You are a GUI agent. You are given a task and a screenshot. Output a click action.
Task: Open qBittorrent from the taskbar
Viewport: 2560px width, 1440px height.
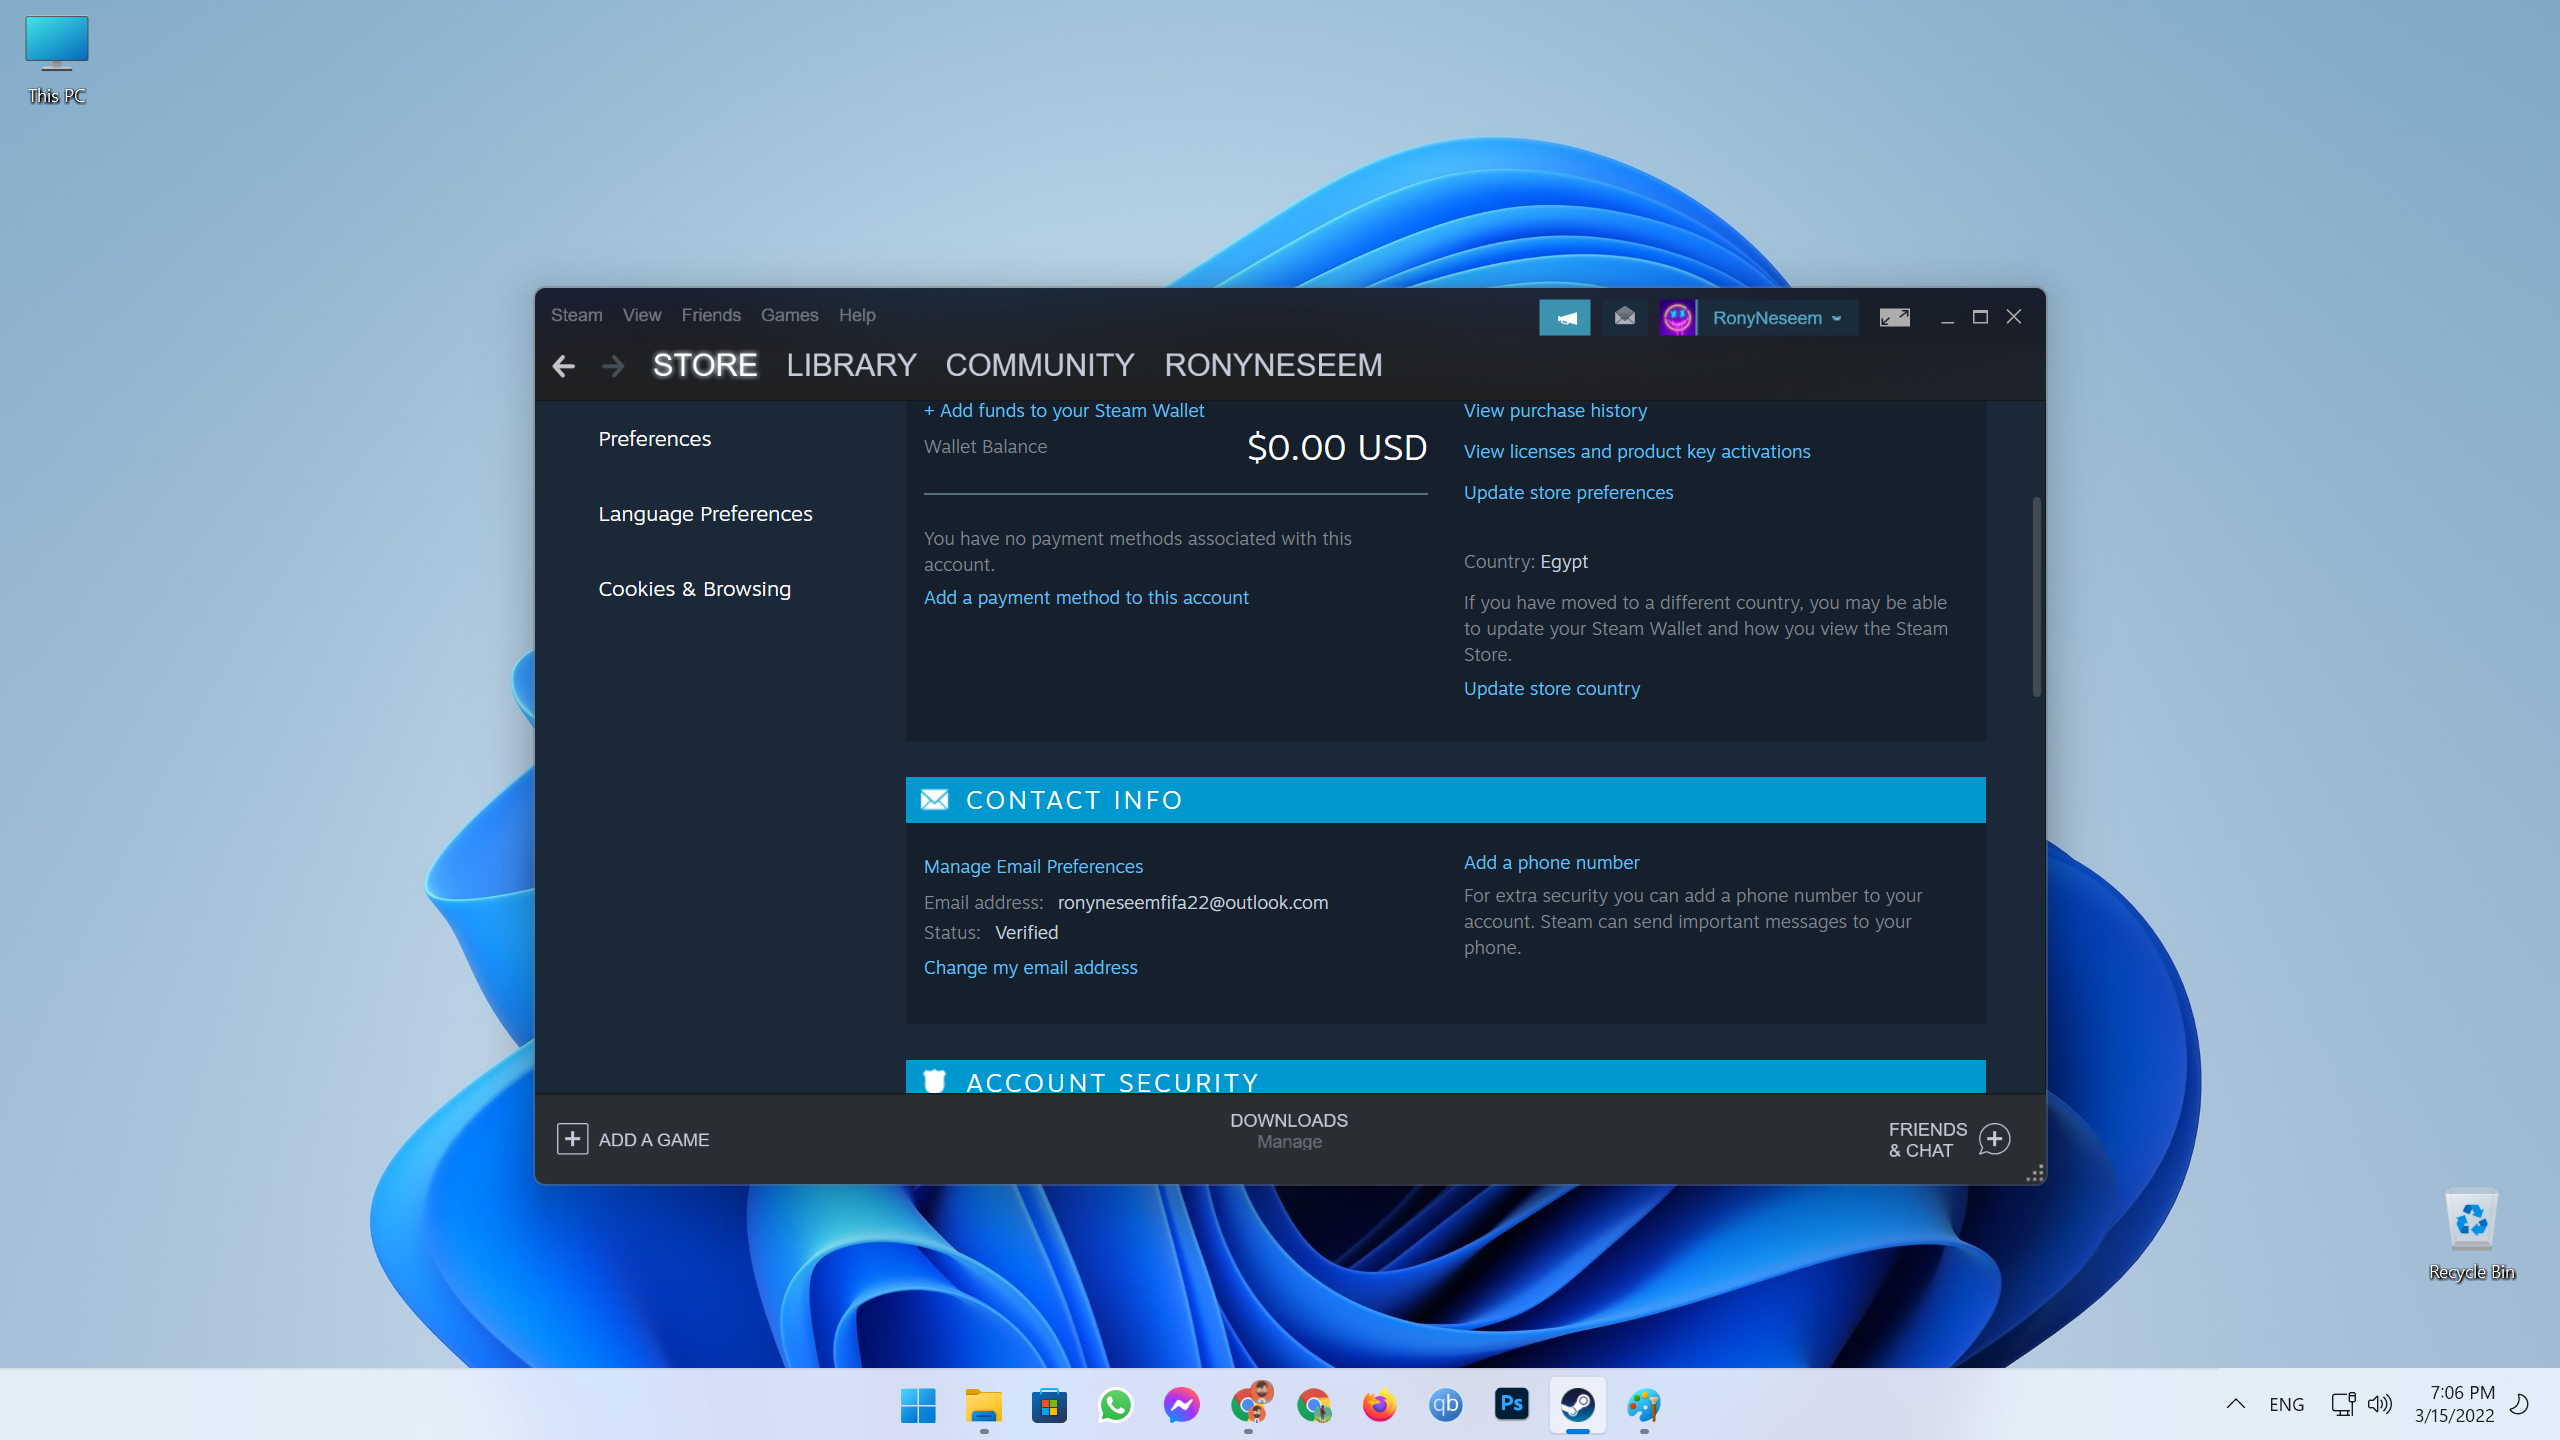coord(1446,1405)
